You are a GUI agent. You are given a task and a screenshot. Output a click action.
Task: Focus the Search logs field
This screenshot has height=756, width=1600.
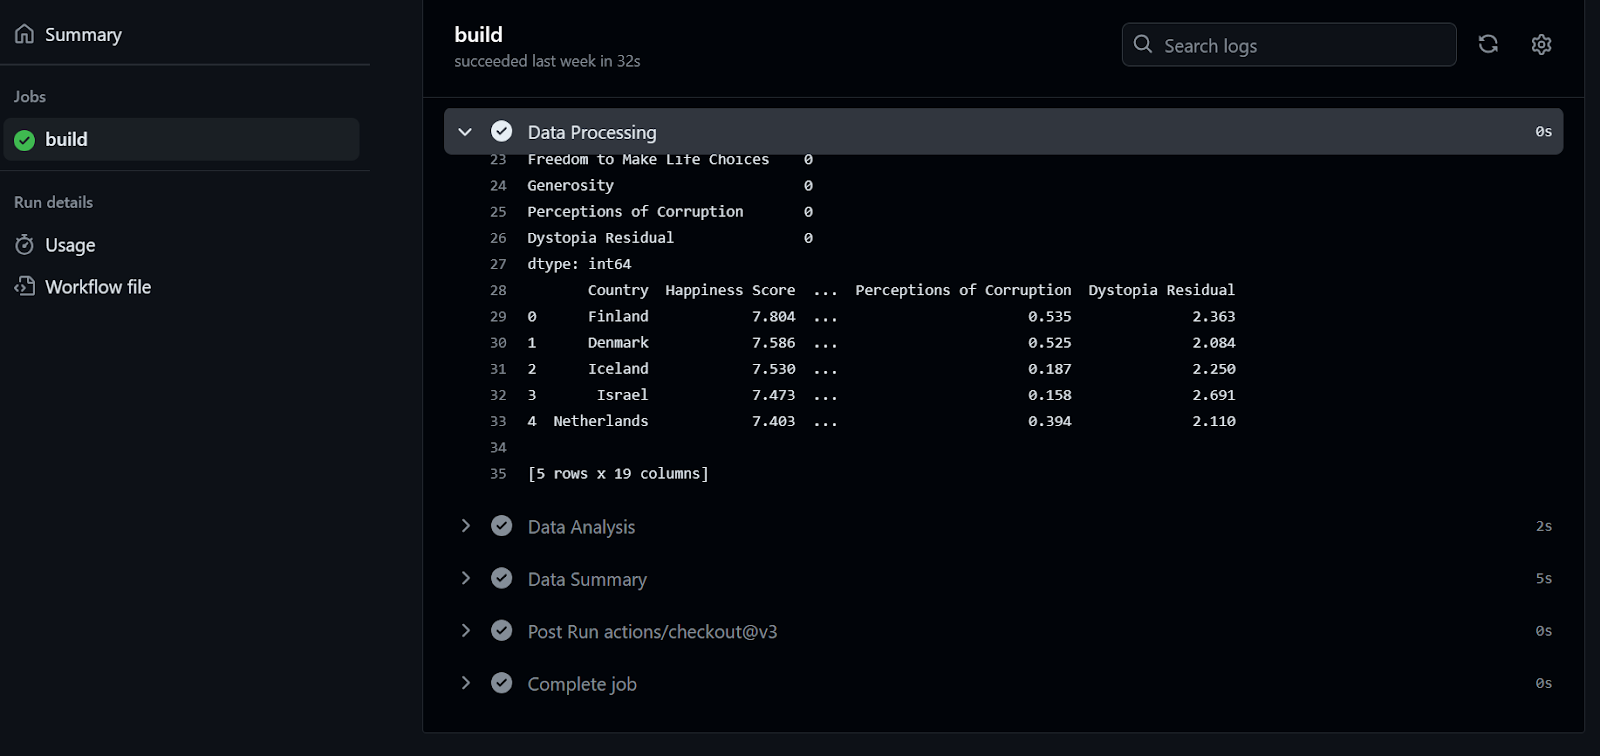tap(1289, 45)
